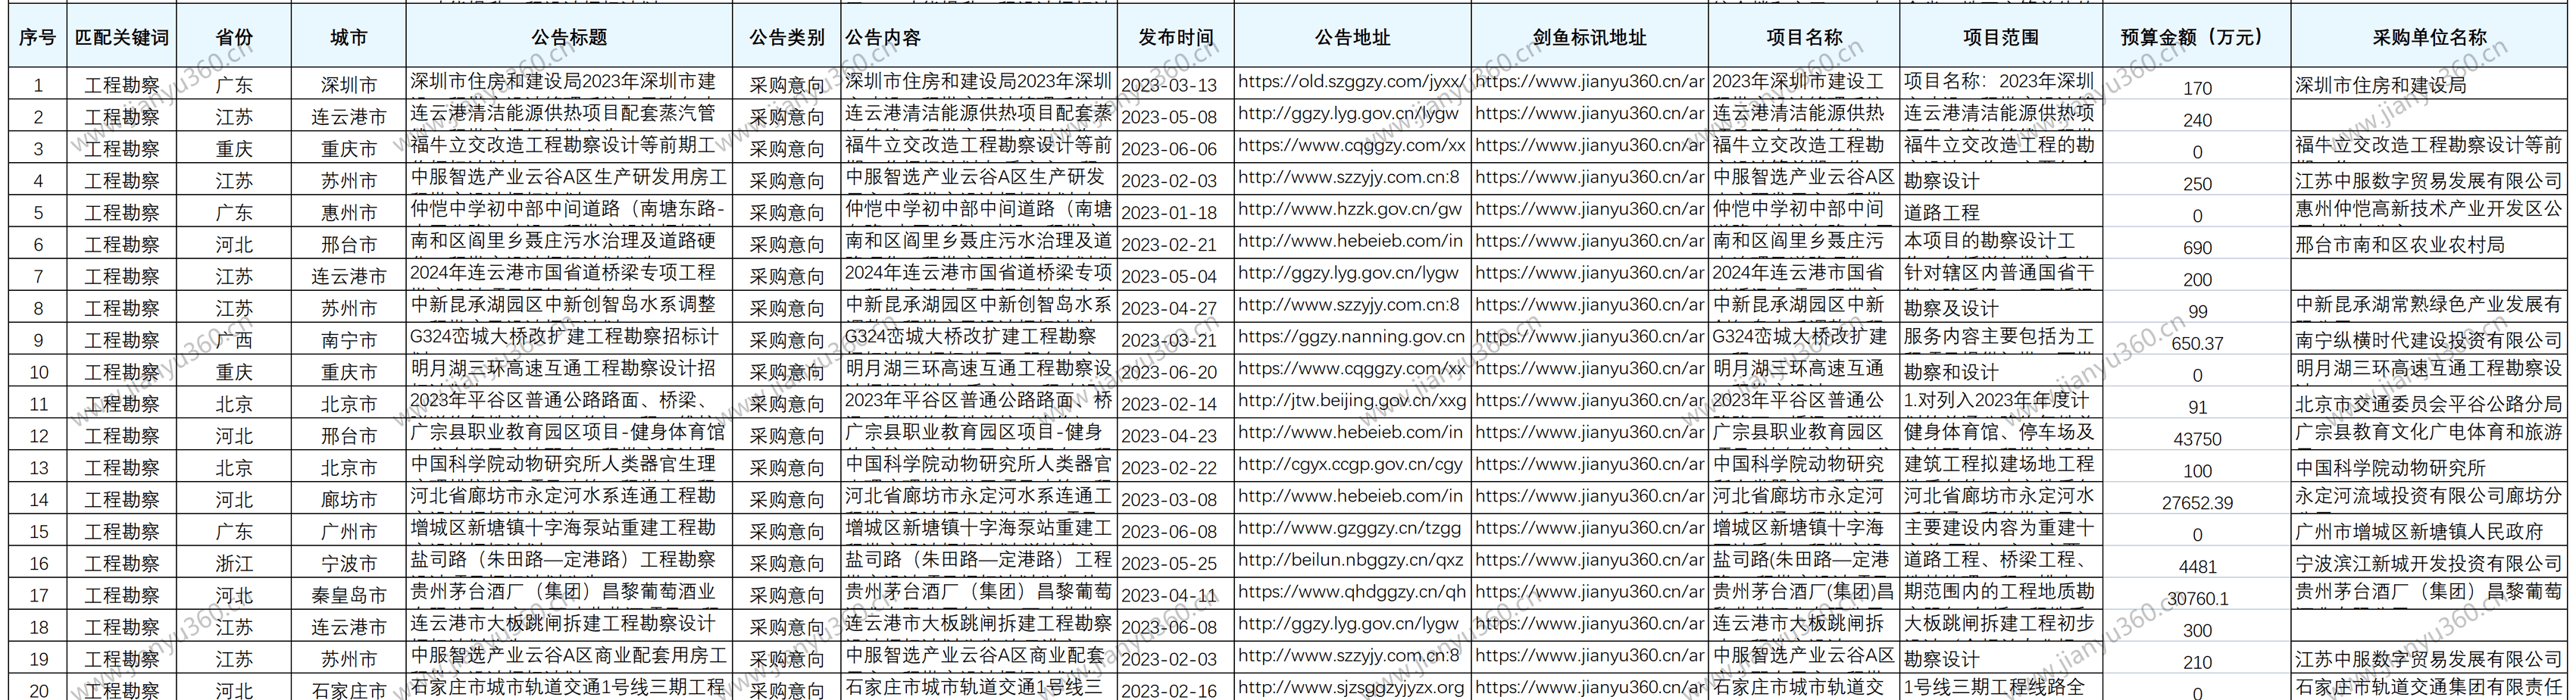Select title cell 福牛立交改造工程勘察设计等前期工

click(569, 146)
